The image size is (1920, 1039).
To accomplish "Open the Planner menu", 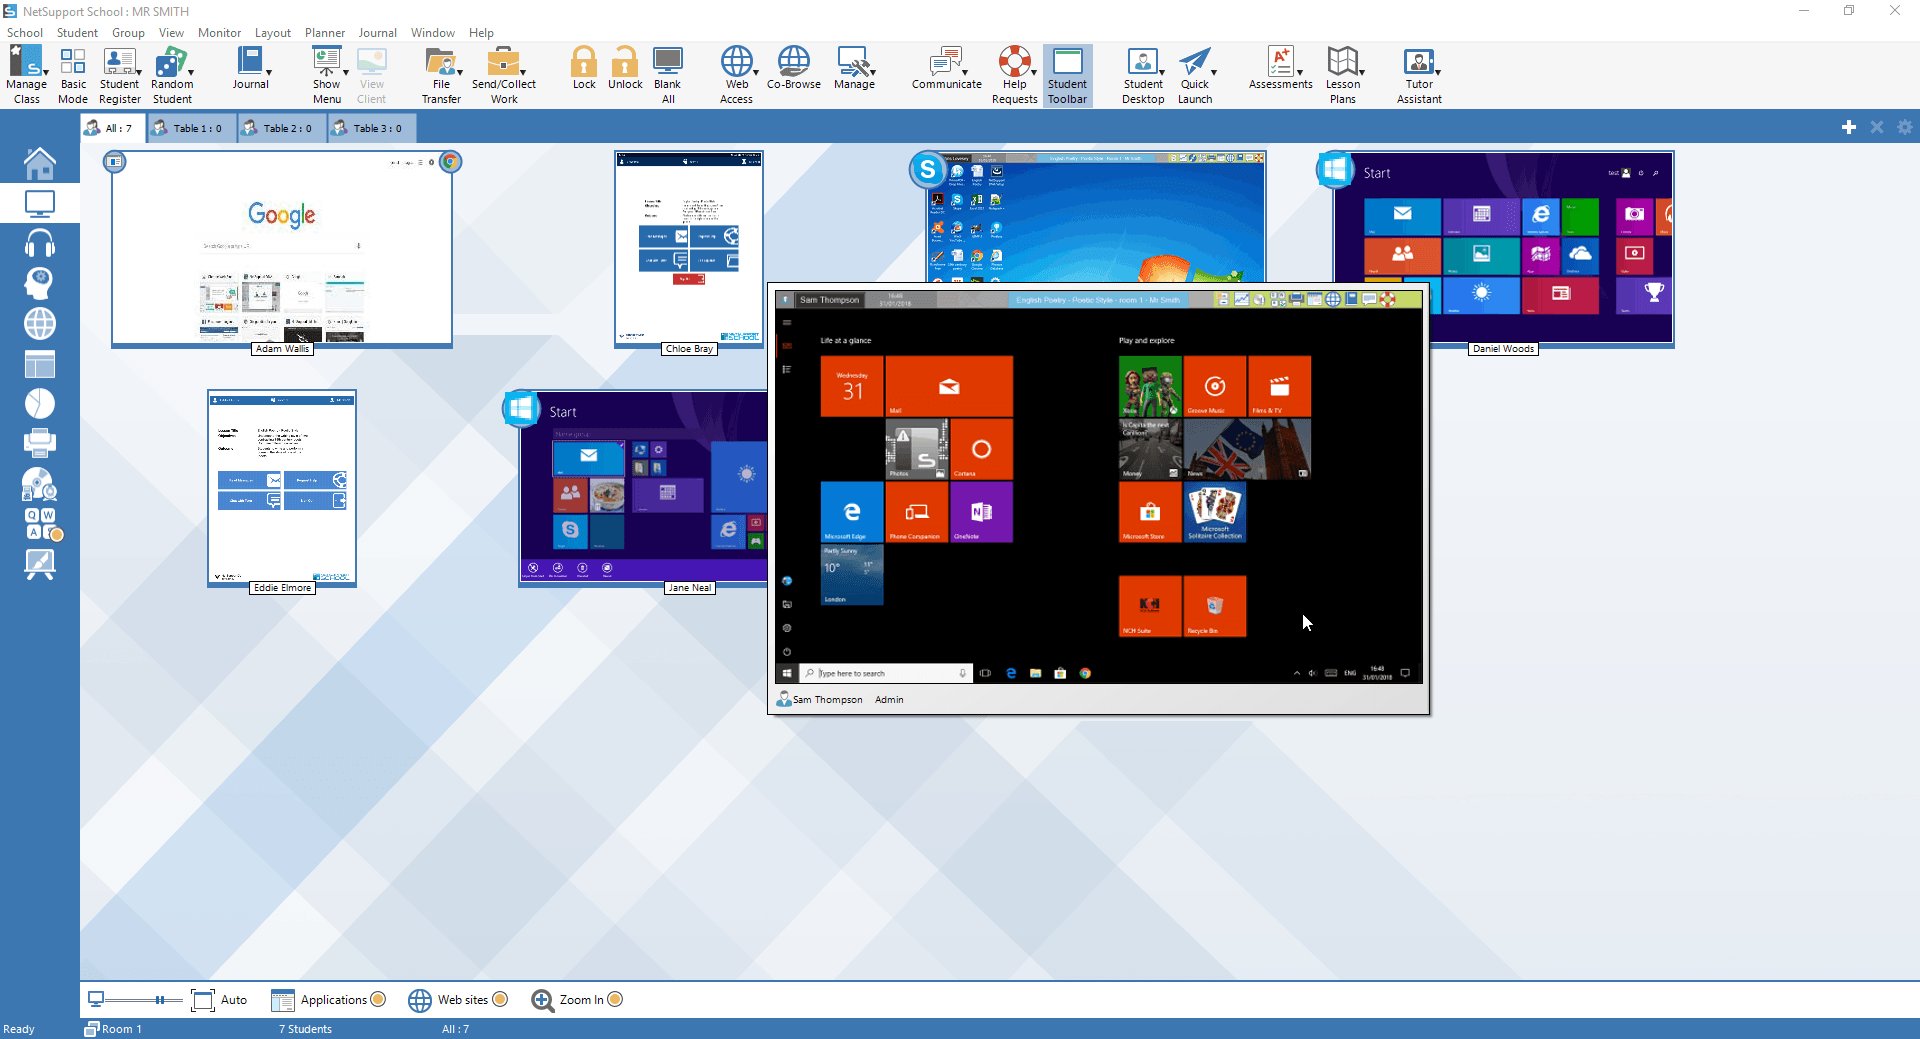I will 324,33.
